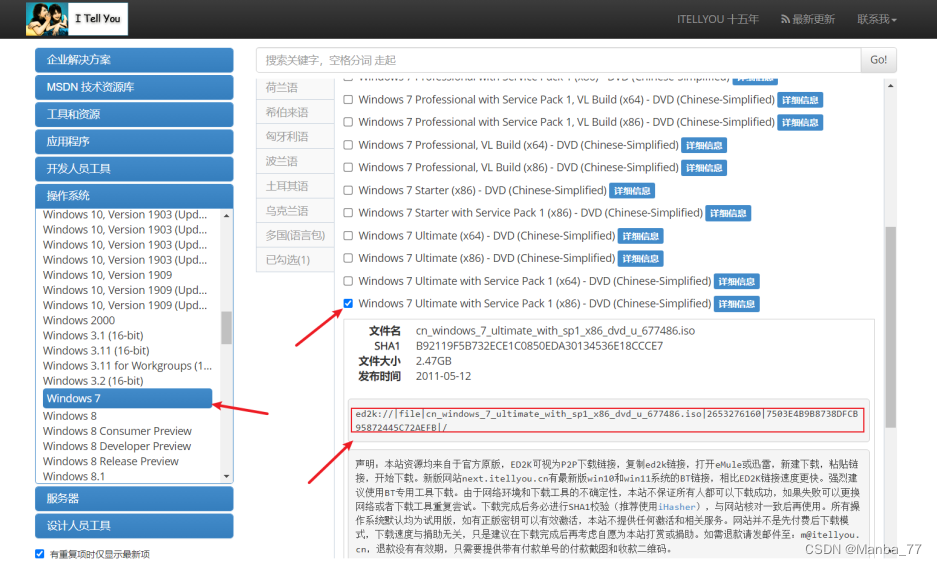Expand the 设计人员工具 category

coord(134,526)
